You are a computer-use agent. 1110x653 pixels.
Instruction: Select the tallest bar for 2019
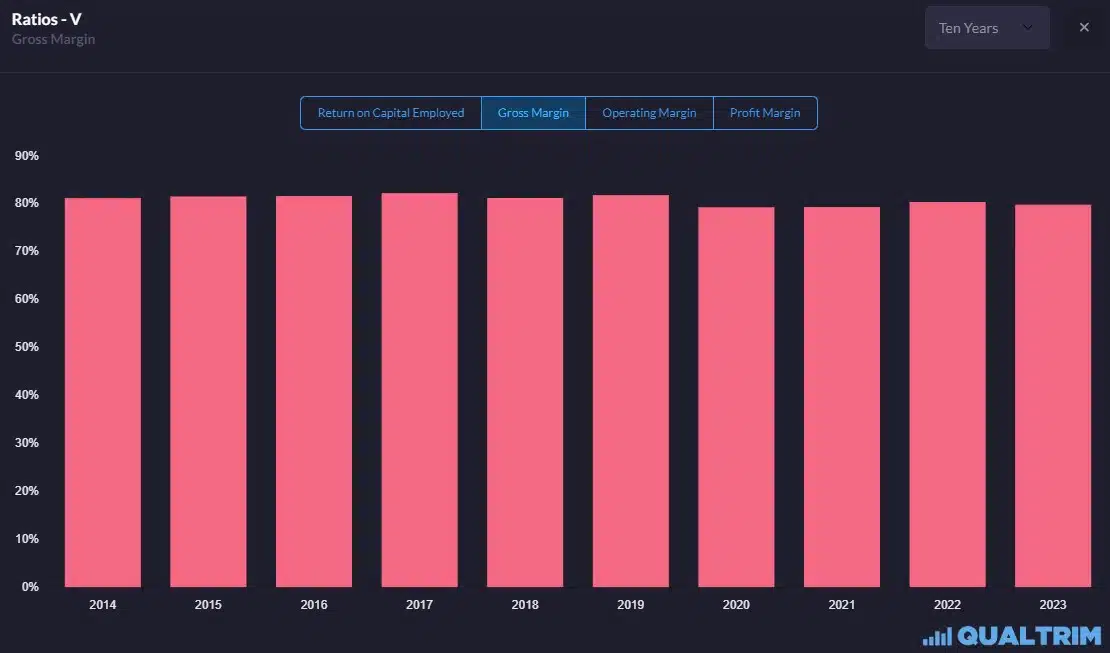[x=630, y=390]
